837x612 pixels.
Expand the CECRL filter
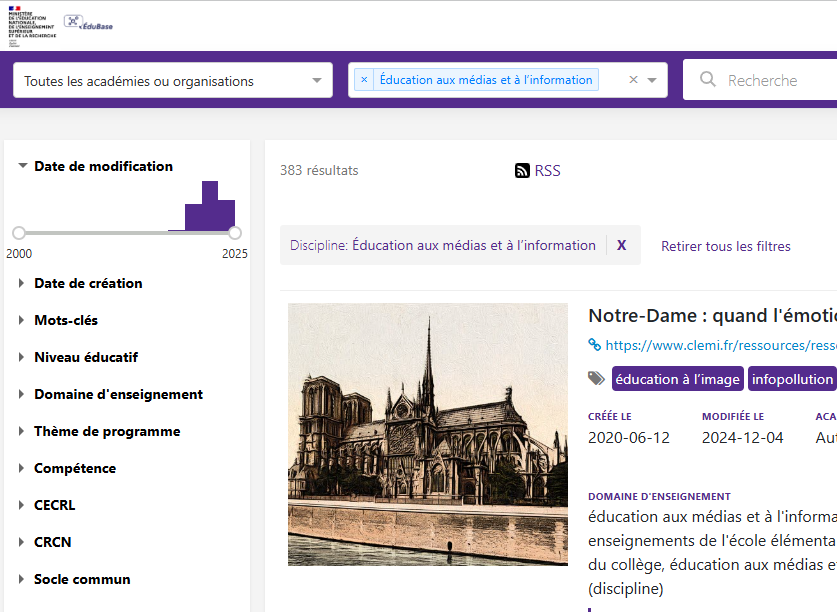[x=21, y=505]
